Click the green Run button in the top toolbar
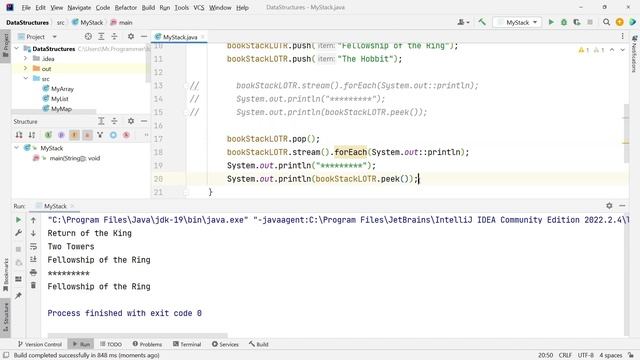640x360 pixels. (x=551, y=22)
